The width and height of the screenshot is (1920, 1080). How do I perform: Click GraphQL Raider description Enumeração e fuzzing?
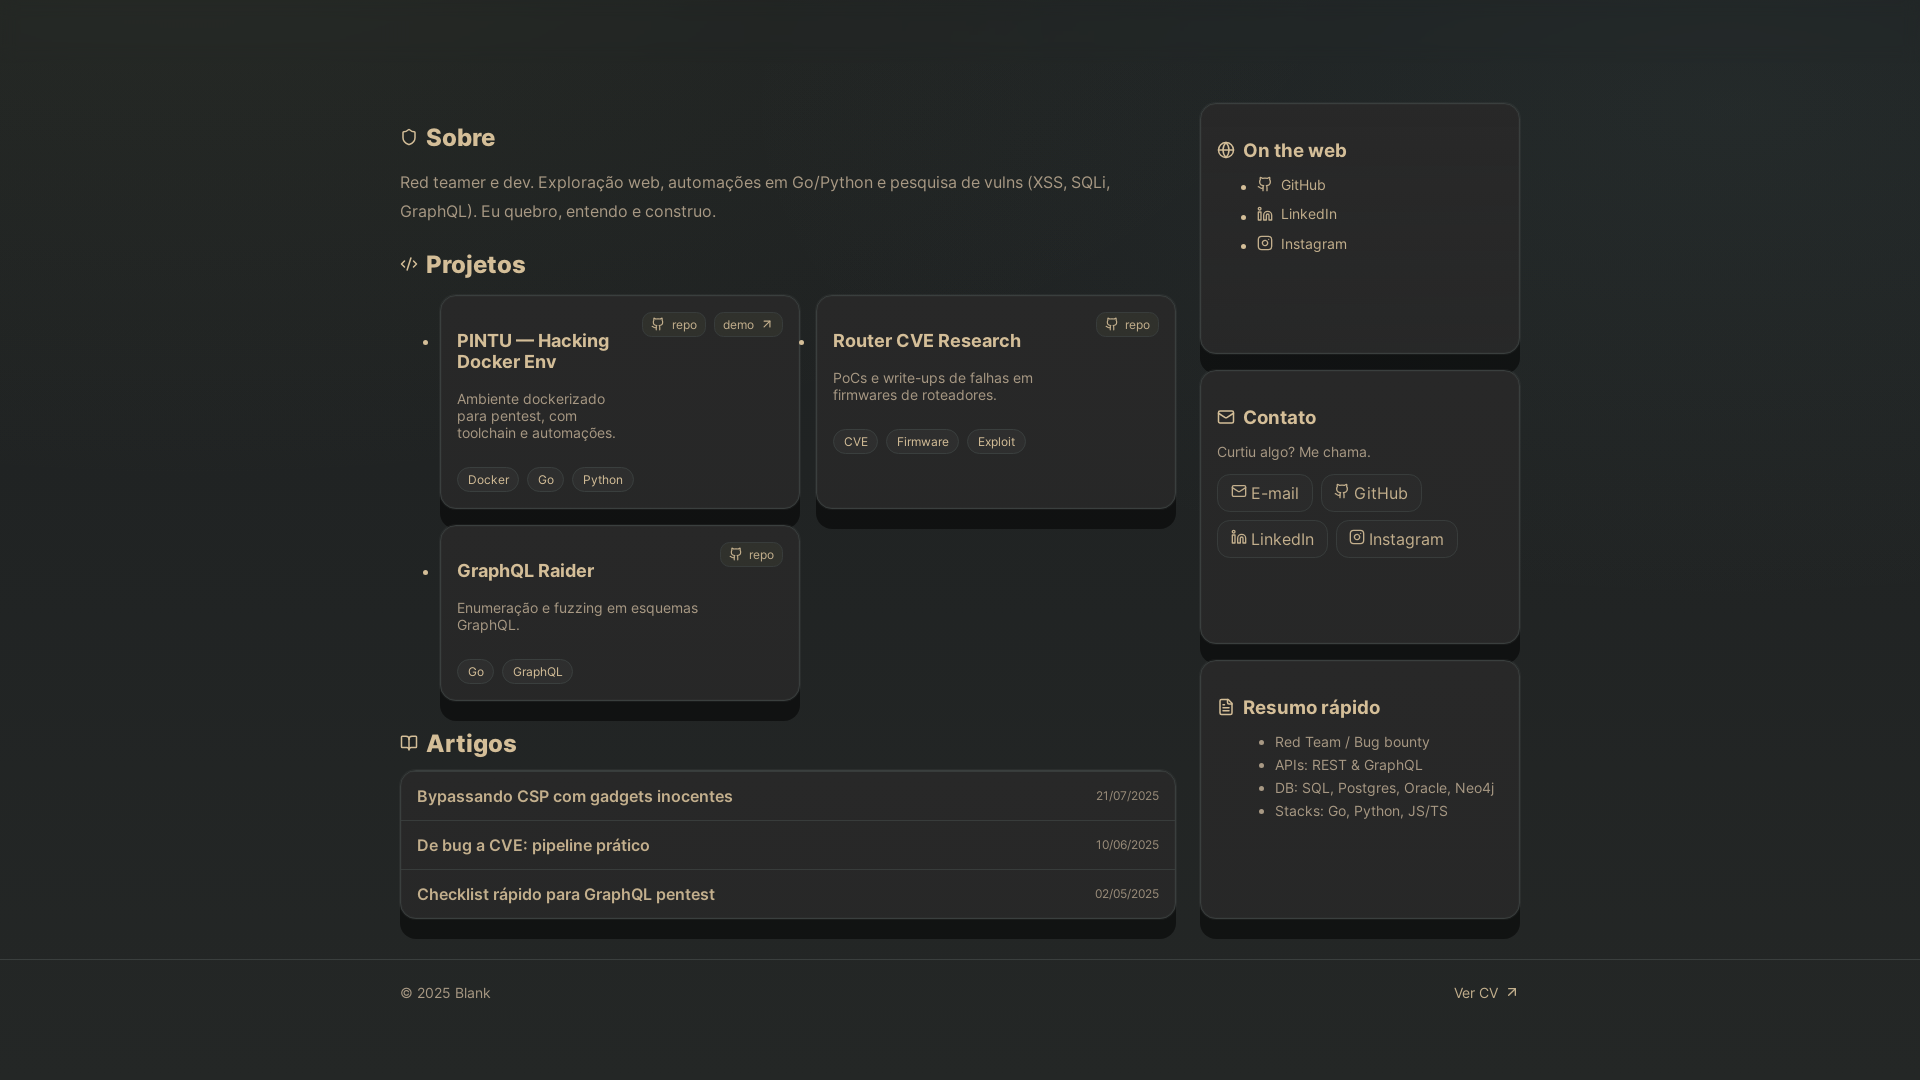point(577,617)
